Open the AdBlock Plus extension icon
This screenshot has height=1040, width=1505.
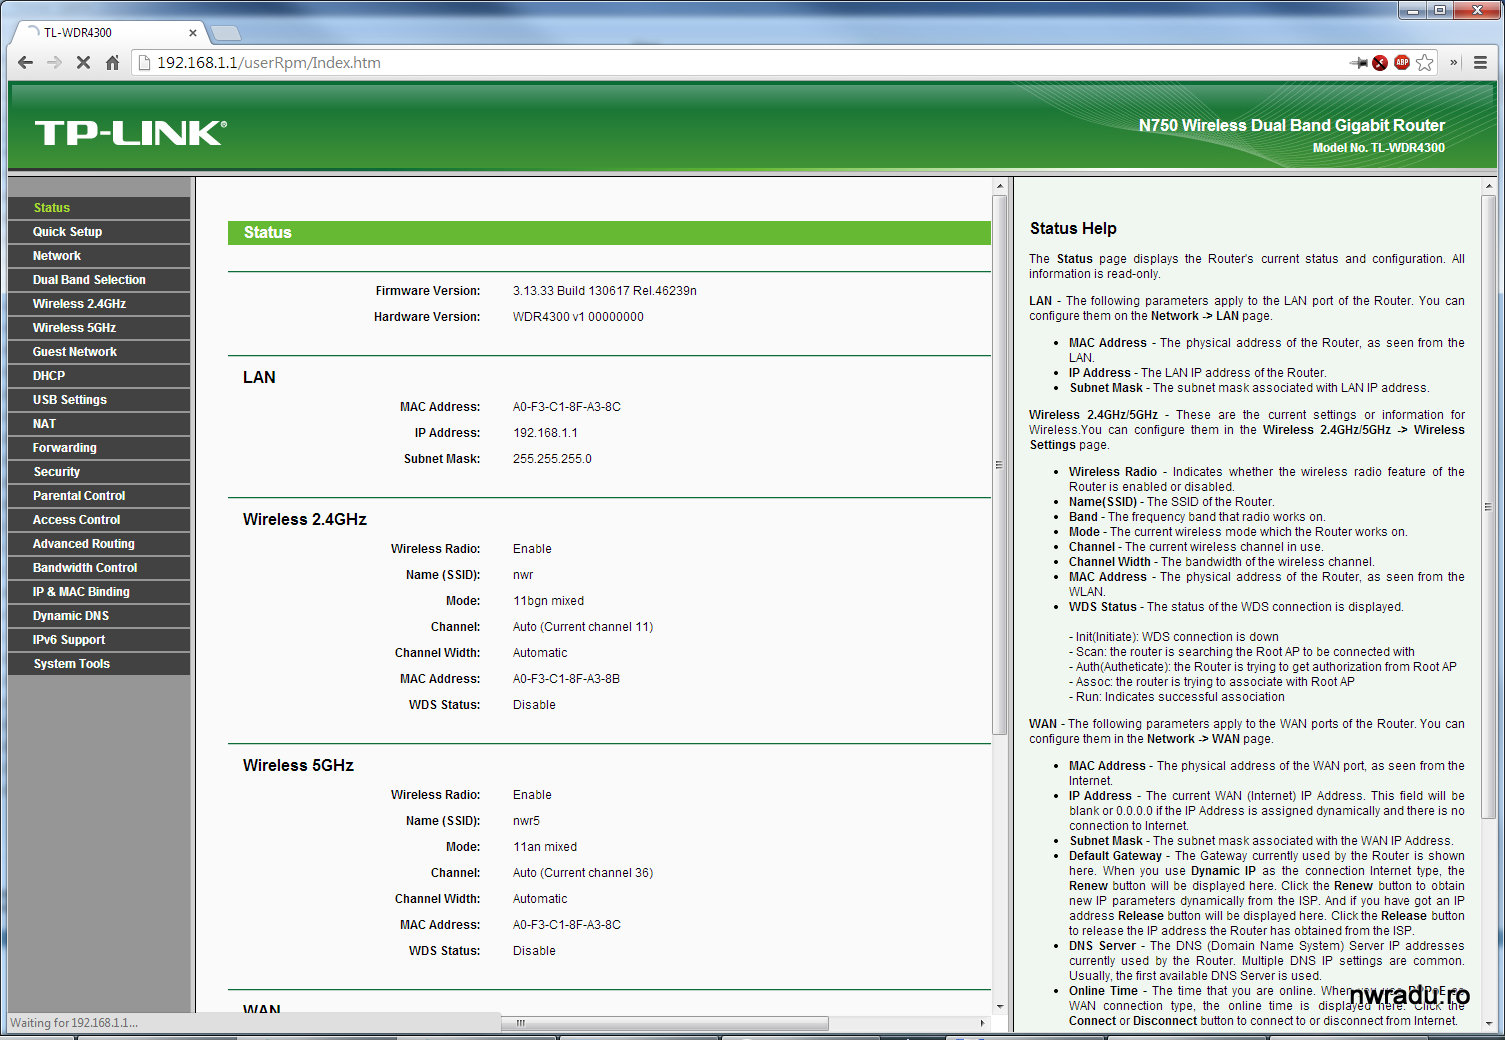(x=1402, y=62)
